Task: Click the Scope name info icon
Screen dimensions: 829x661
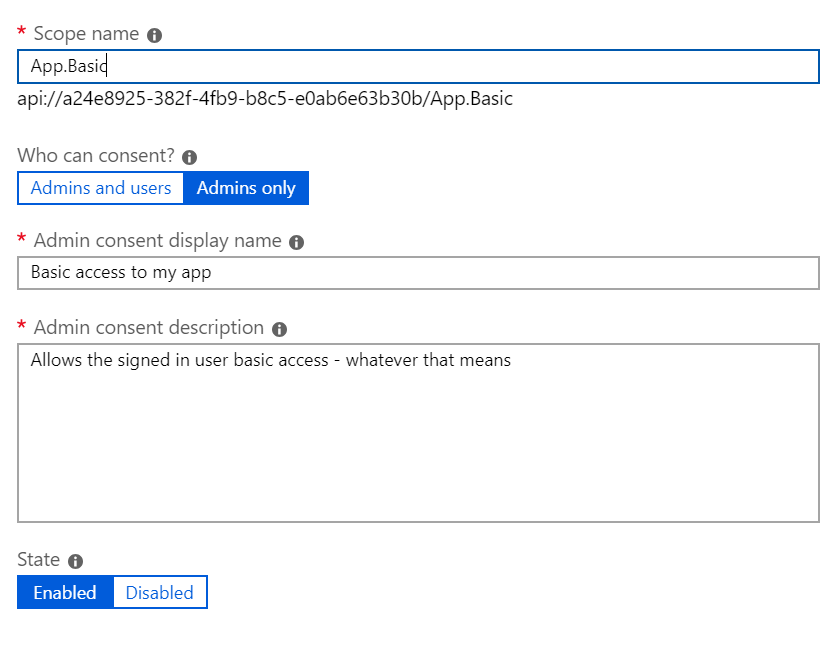Action: click(x=154, y=35)
